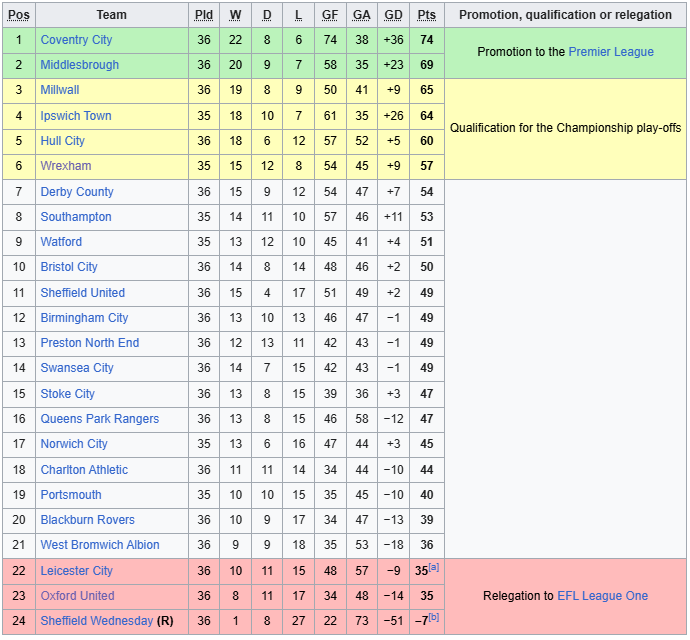690x640 pixels.
Task: Click footnote [a] beside Leicester City's points
Action: click(x=434, y=566)
